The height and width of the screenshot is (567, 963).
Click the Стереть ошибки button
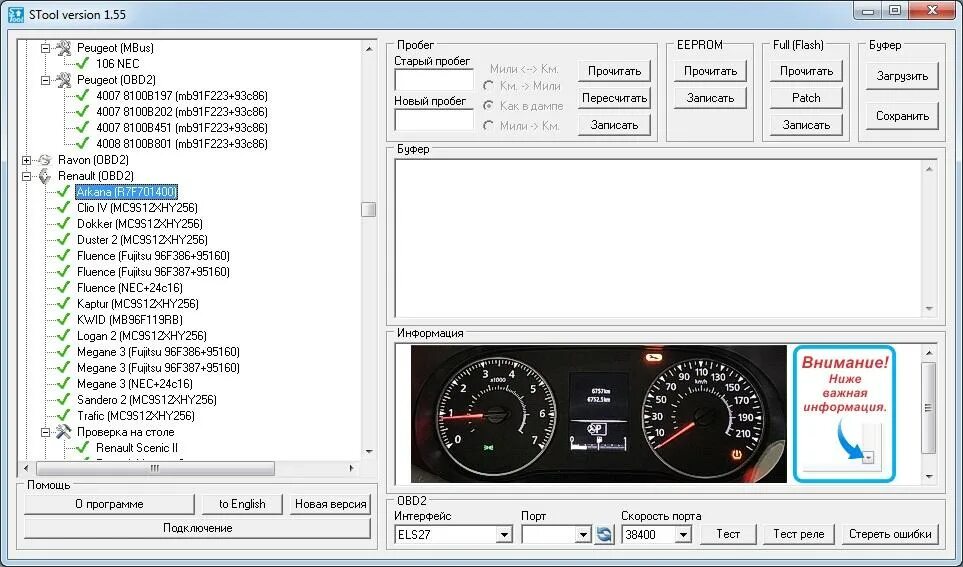point(890,534)
